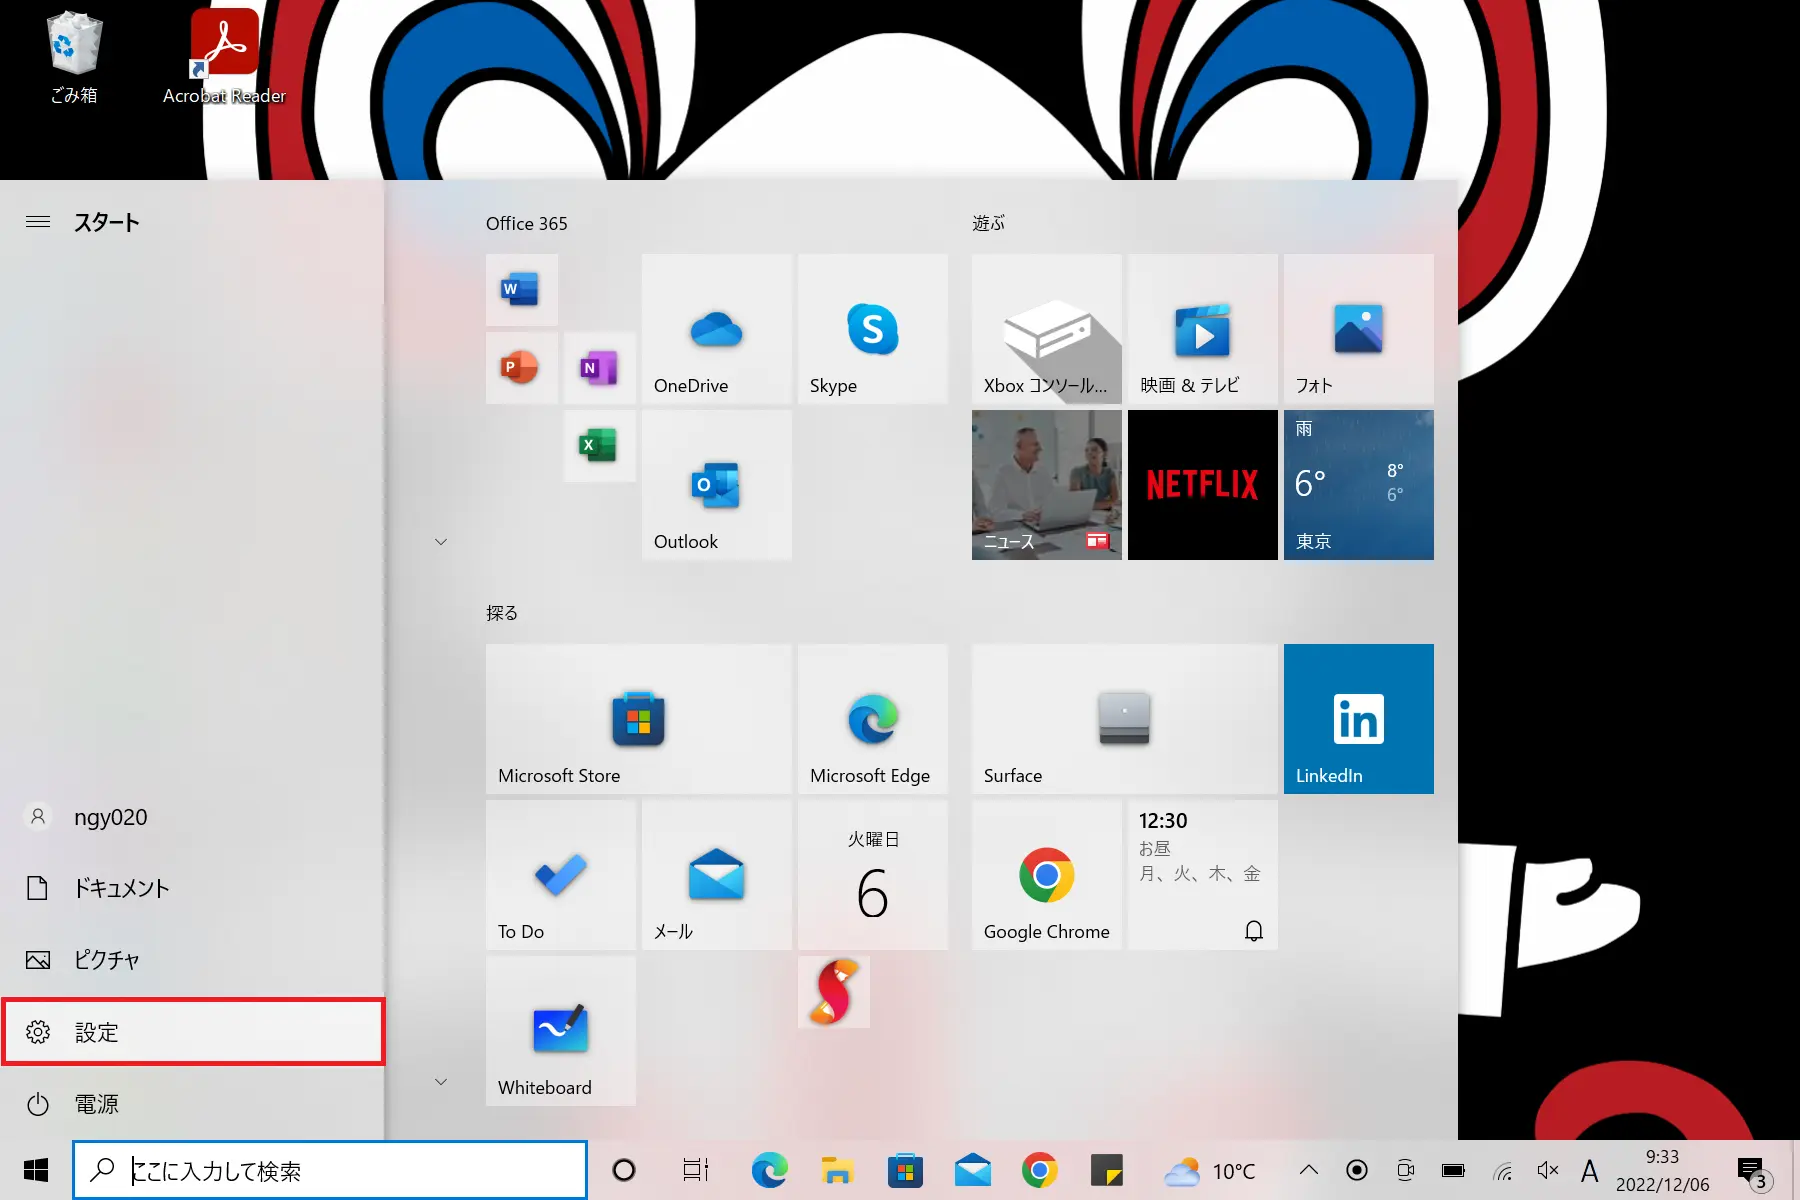Open Task View on the taskbar

696,1170
